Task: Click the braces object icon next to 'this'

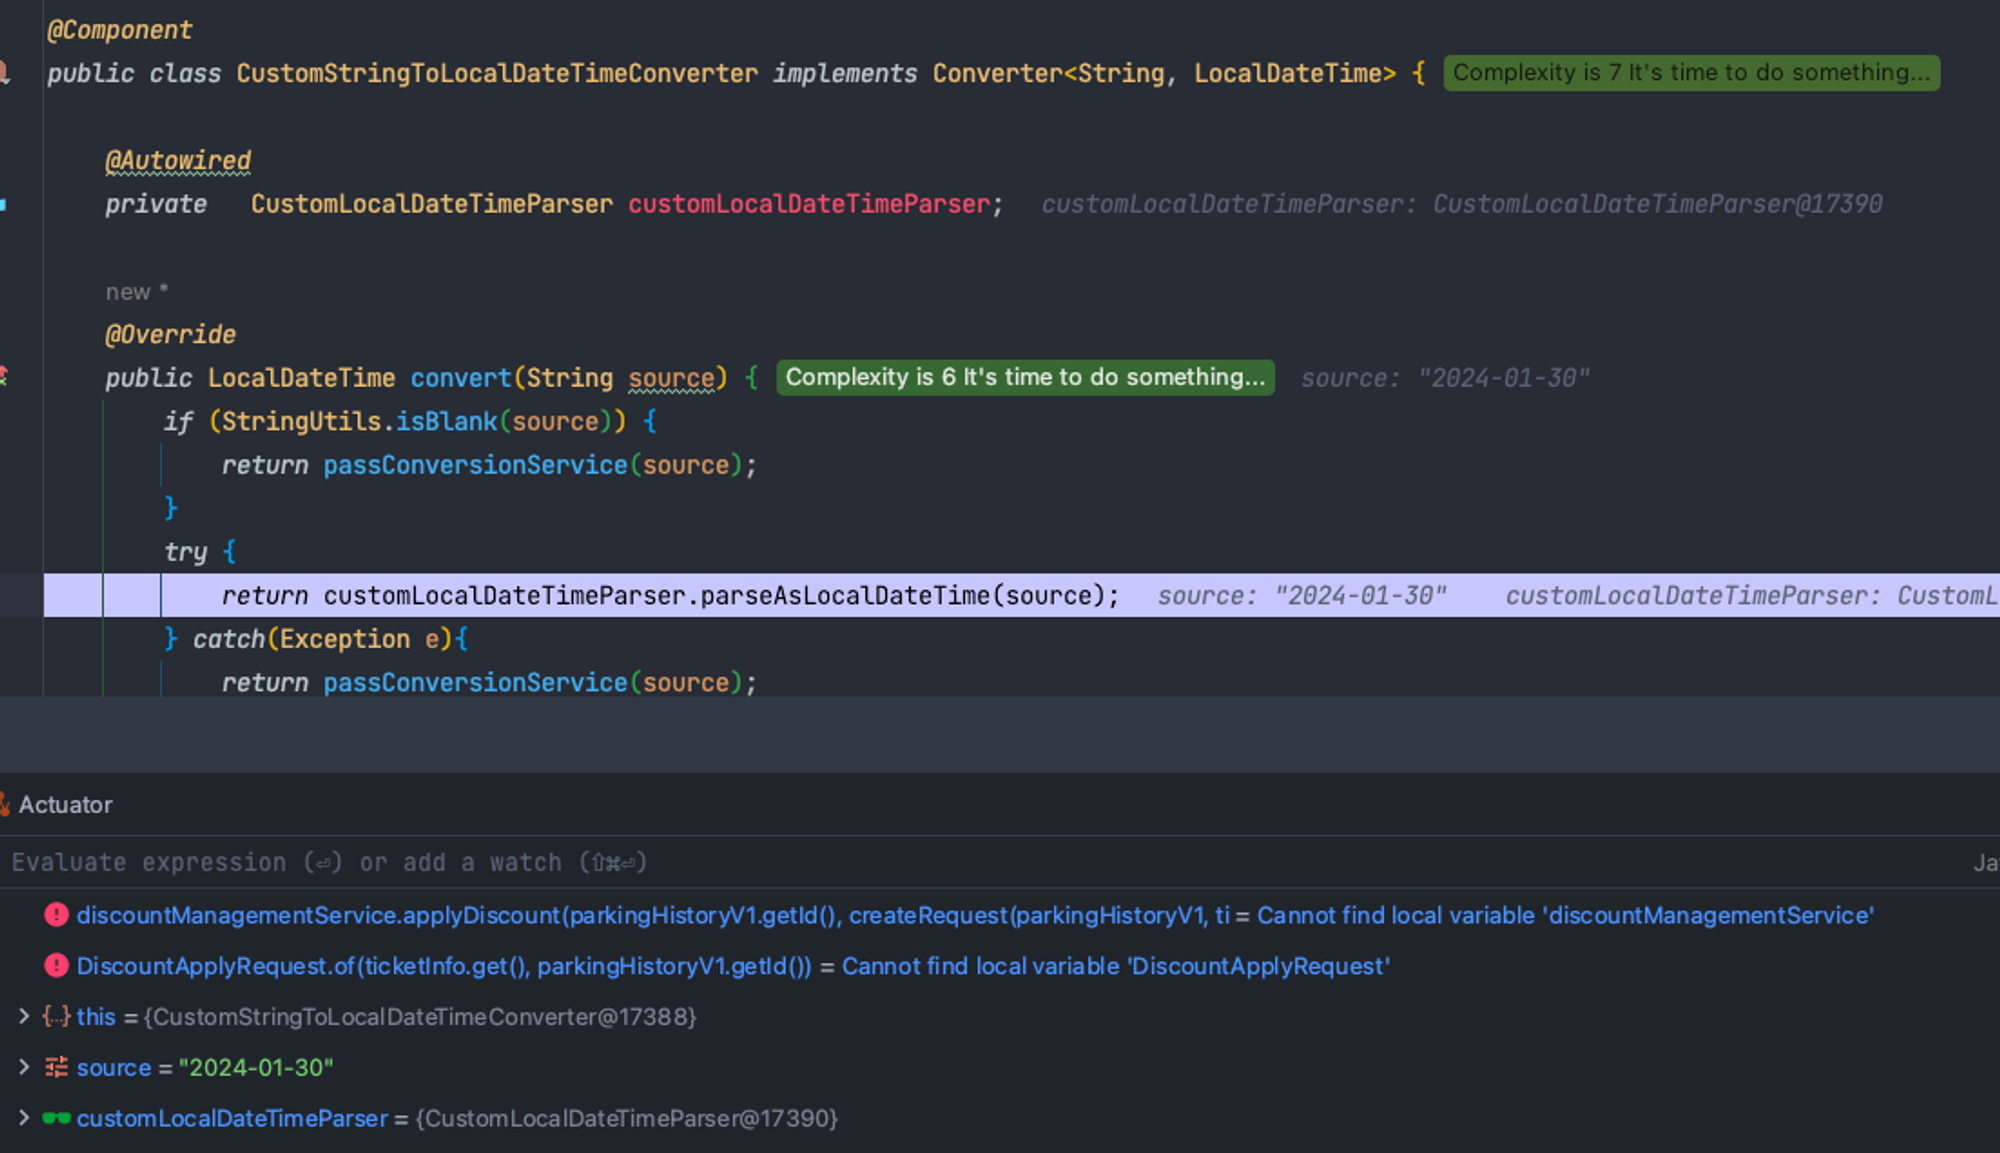Action: pyautogui.click(x=56, y=1016)
